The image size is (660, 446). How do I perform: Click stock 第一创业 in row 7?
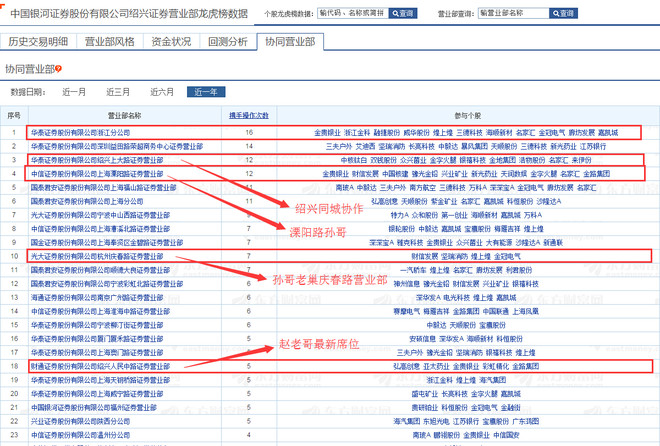click(454, 215)
